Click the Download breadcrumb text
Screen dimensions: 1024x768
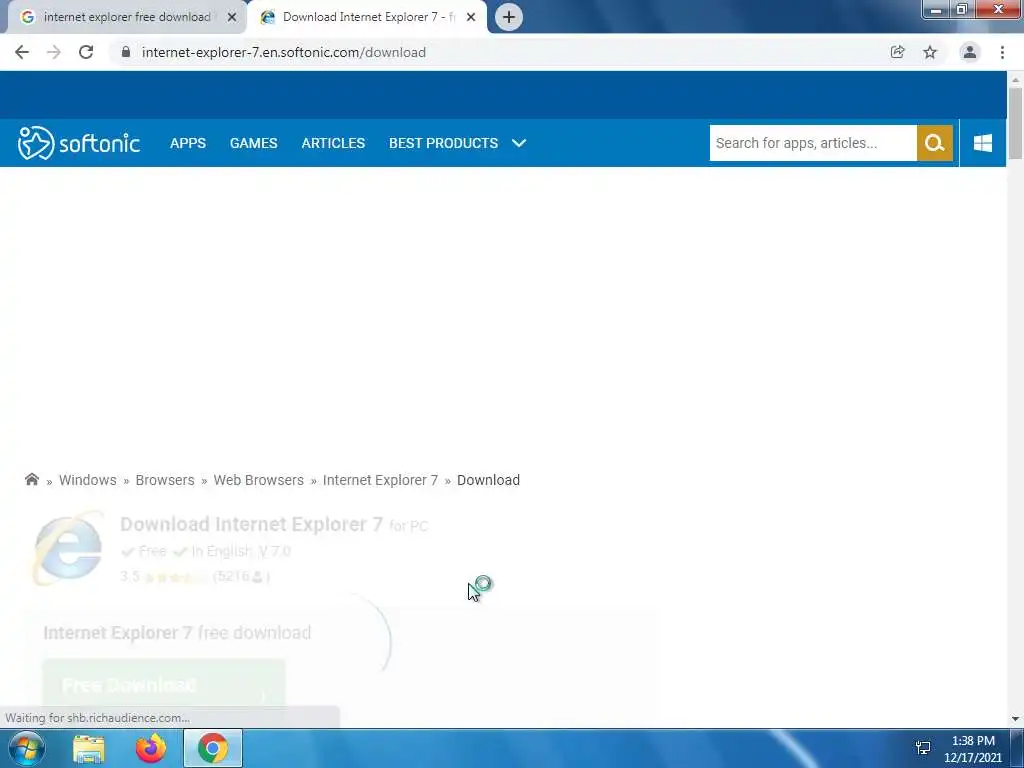click(x=488, y=480)
